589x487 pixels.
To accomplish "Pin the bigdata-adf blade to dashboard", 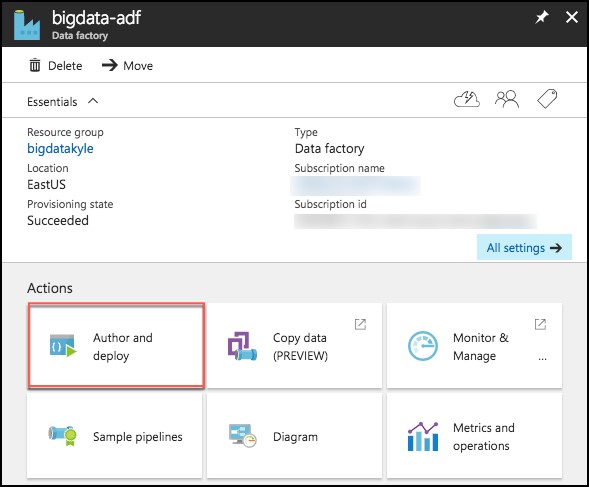I will pyautogui.click(x=542, y=17).
